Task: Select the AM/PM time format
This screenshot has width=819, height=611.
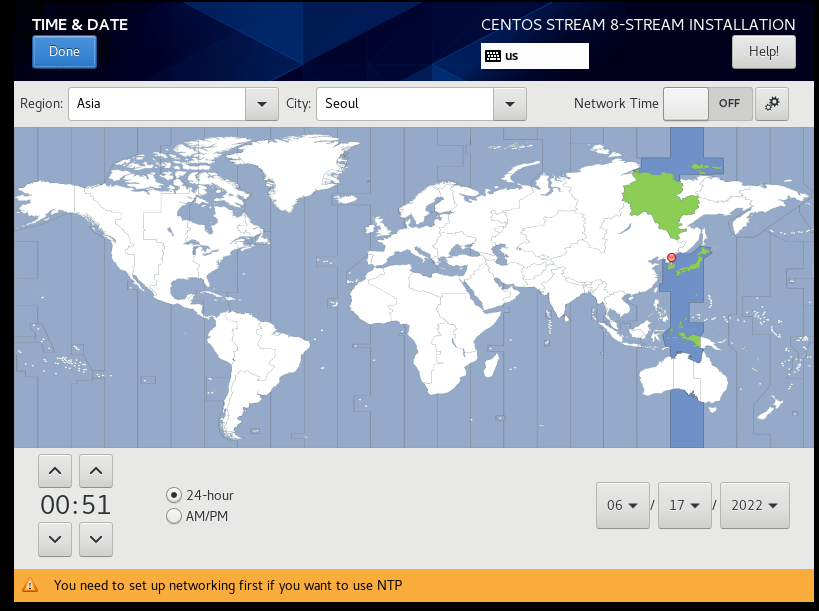Action: pos(197,516)
